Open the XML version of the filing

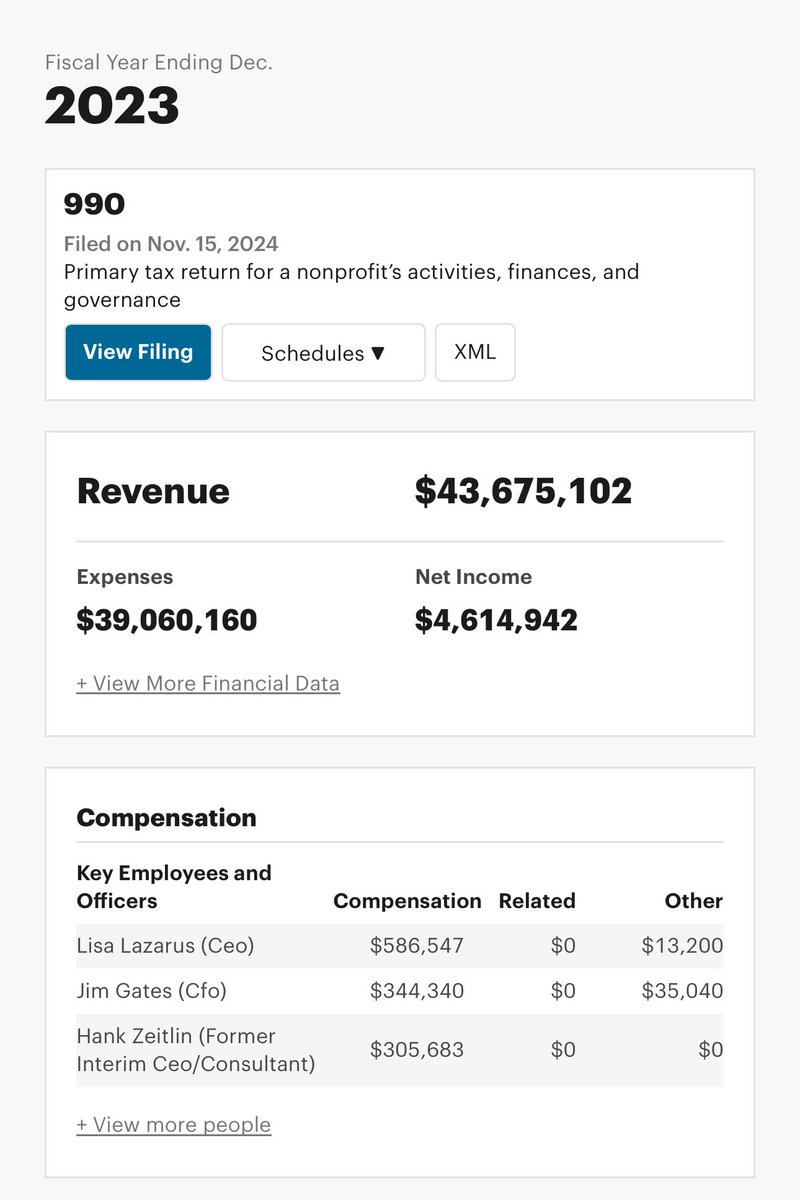475,352
